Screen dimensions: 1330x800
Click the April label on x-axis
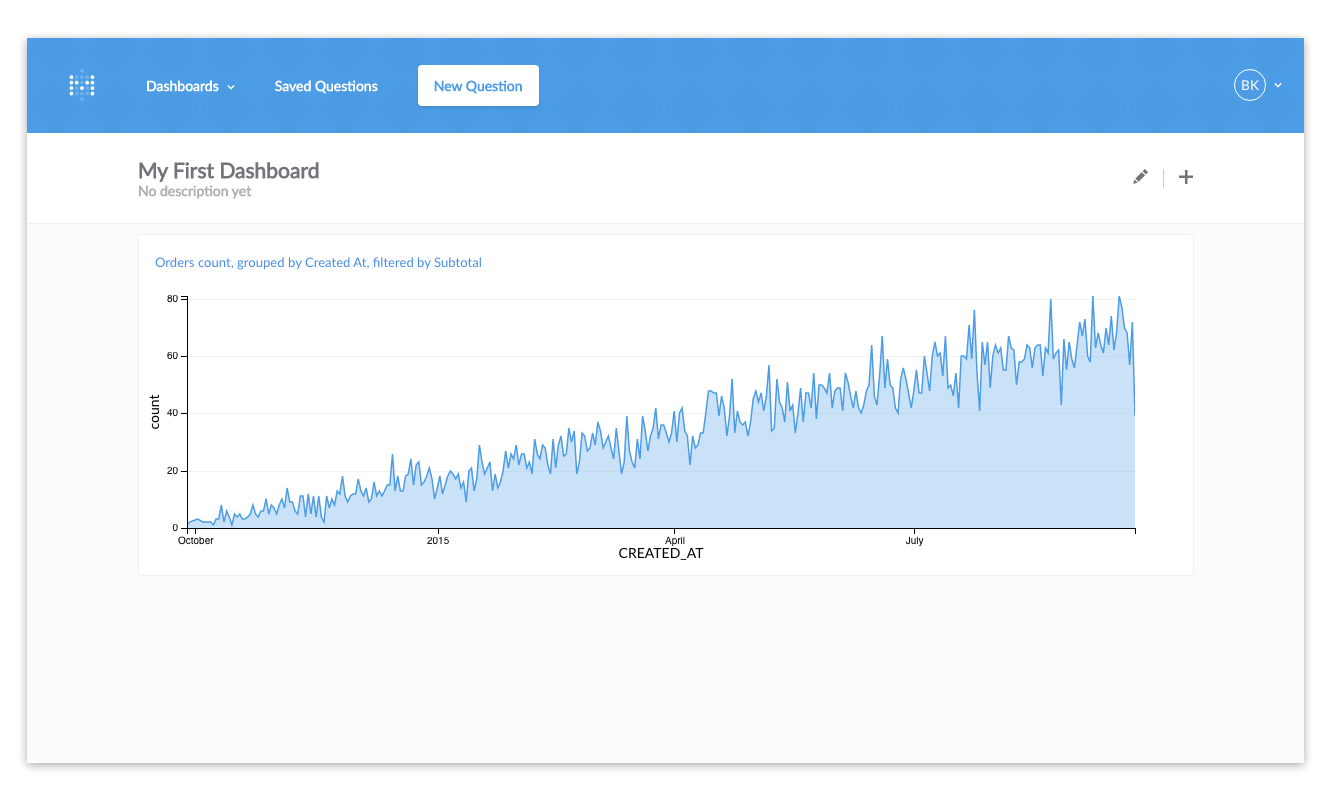675,541
